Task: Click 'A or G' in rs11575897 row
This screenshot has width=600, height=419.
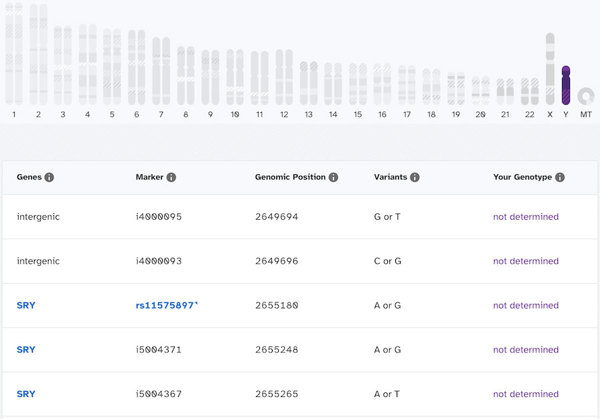Action: coord(387,305)
